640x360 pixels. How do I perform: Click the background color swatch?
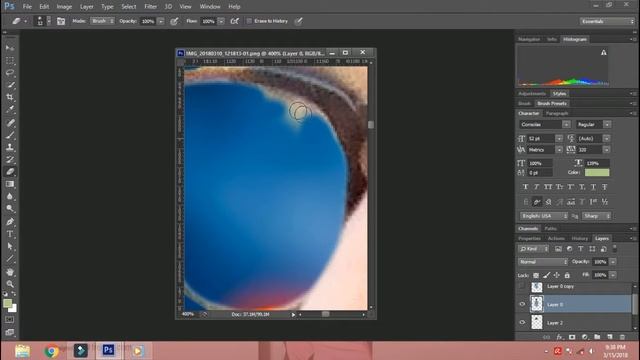click(x=13, y=309)
